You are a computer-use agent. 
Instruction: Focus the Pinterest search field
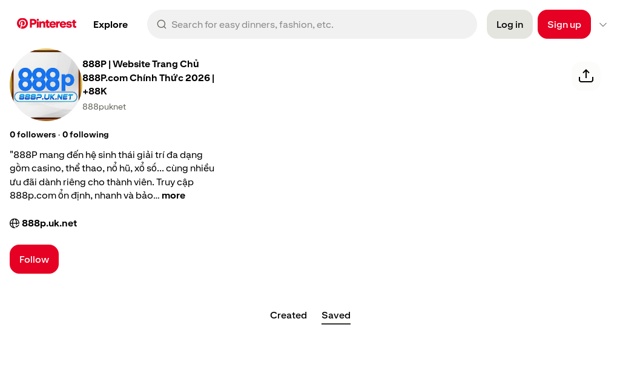[312, 25]
